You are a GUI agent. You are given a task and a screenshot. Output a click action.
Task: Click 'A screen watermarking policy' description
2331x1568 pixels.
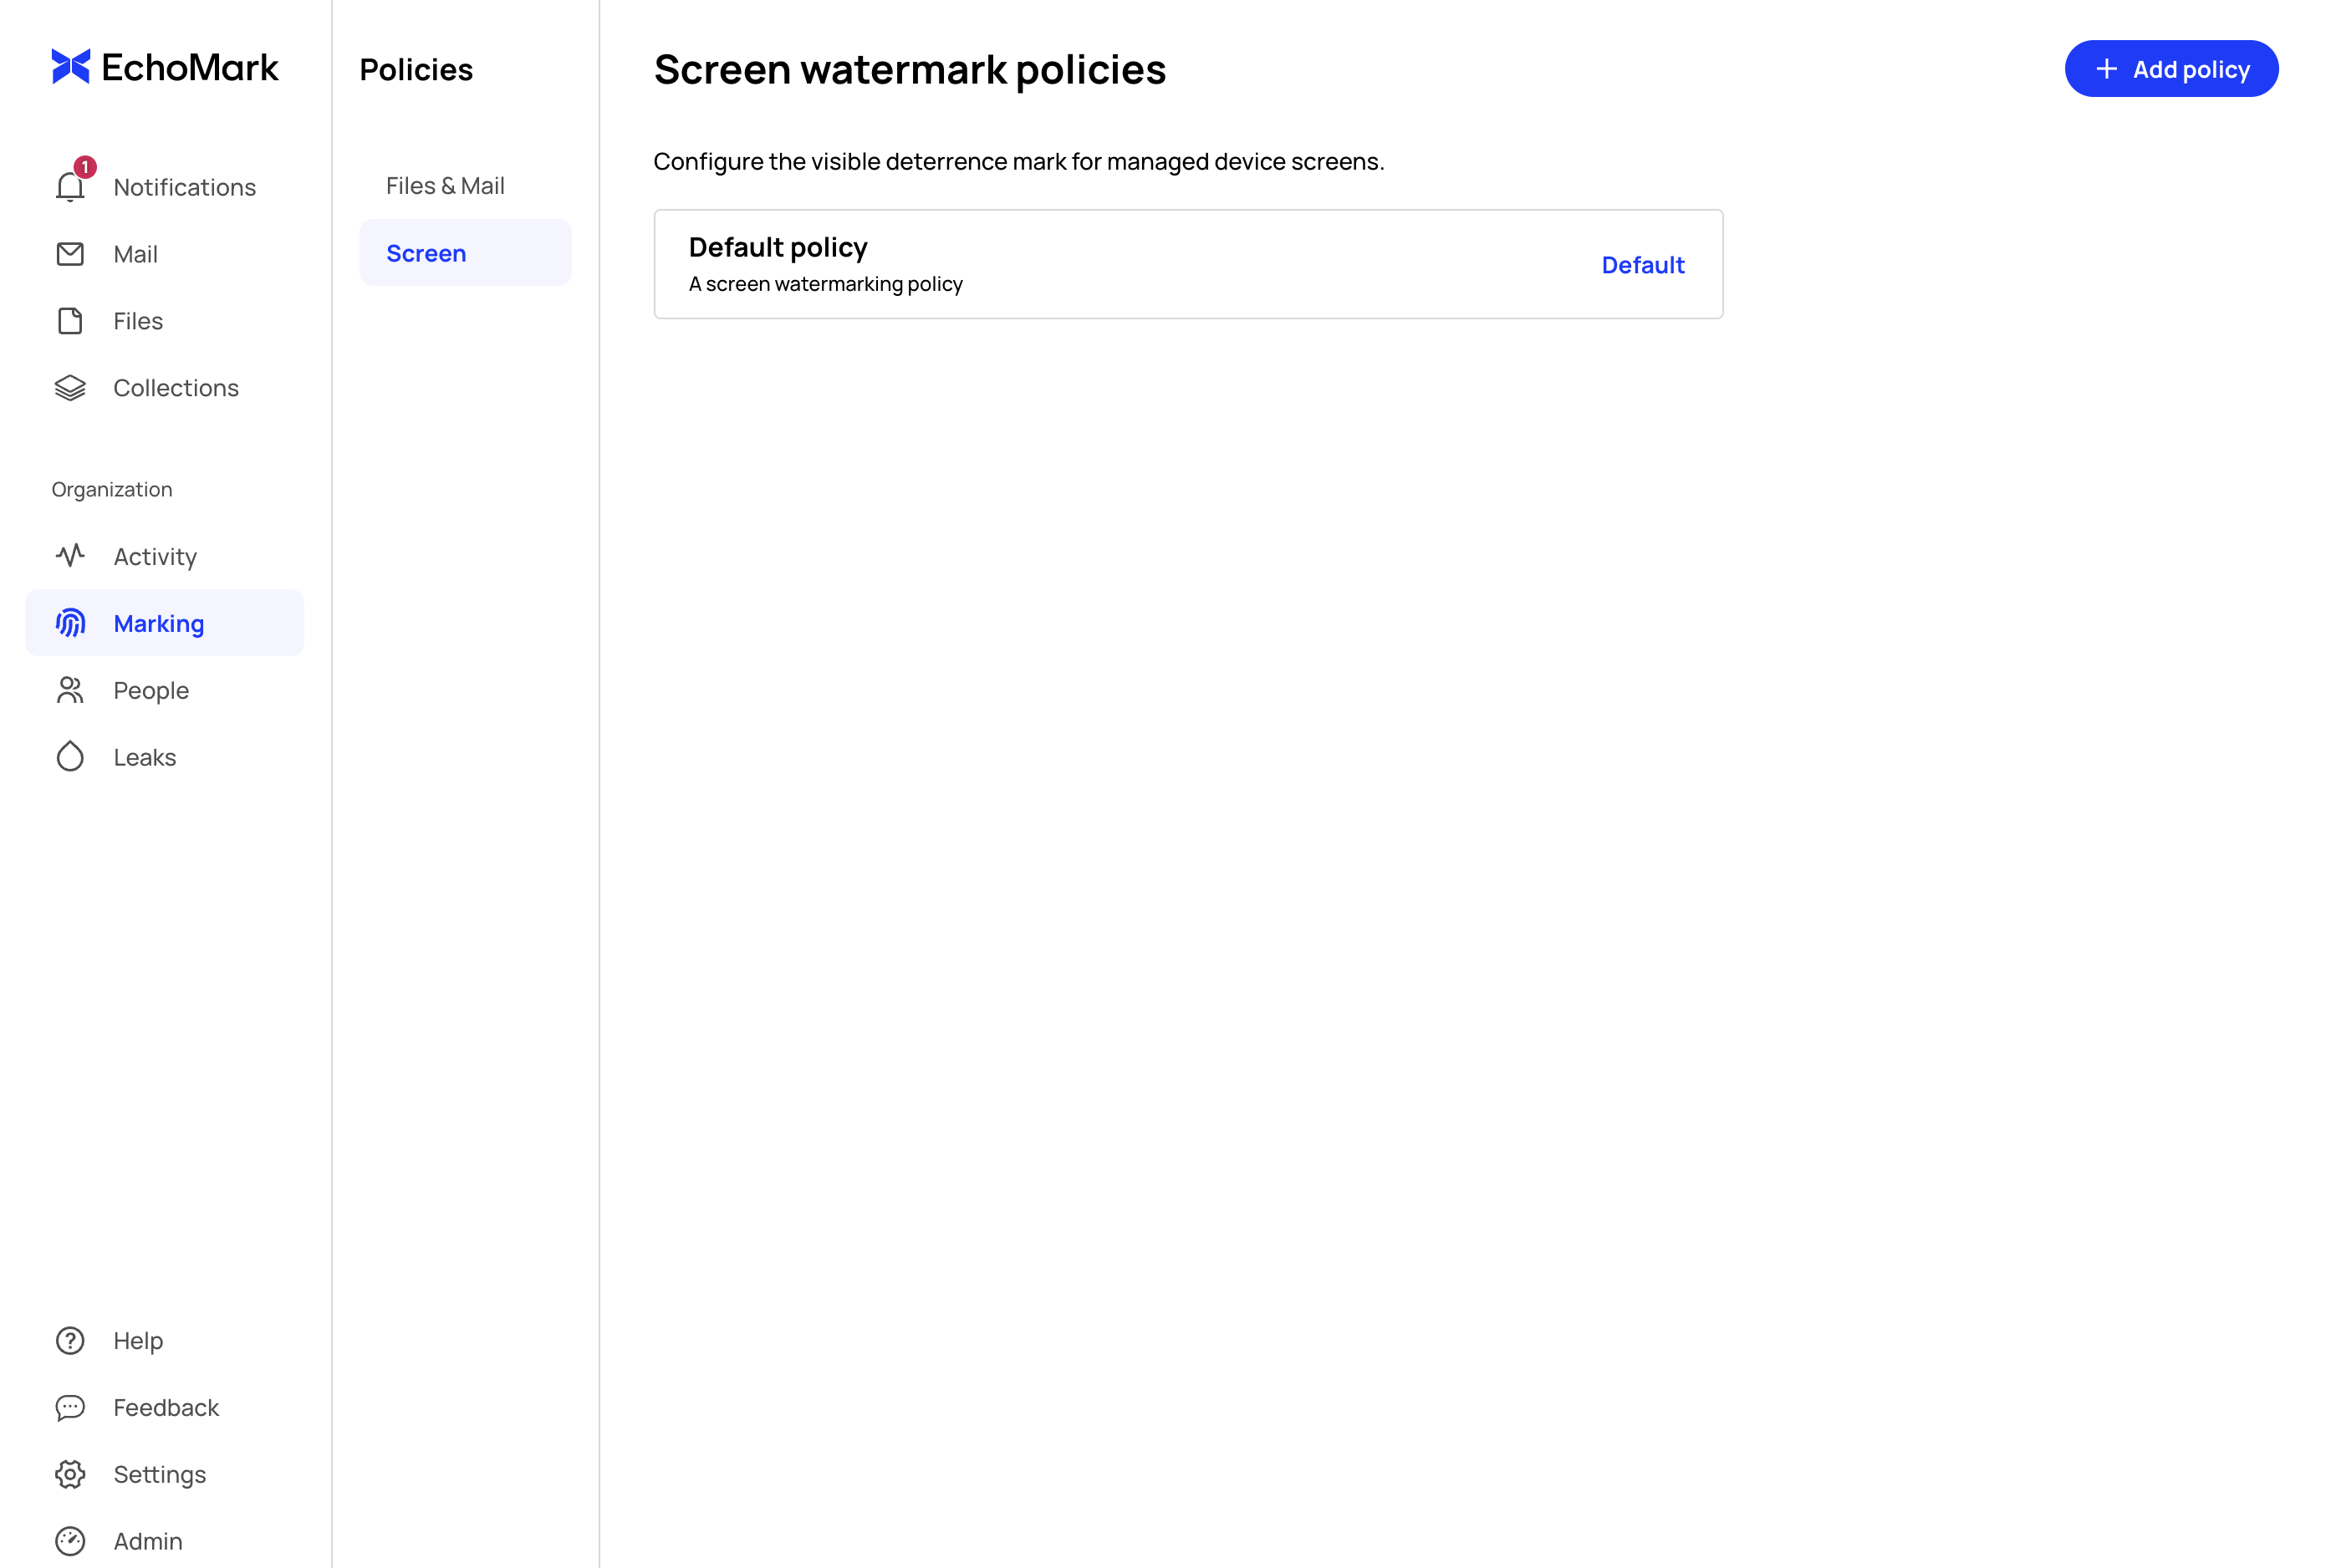pos(826,284)
